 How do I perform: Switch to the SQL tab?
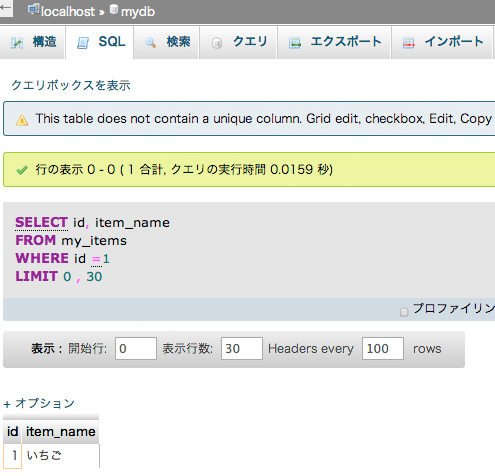click(x=100, y=42)
